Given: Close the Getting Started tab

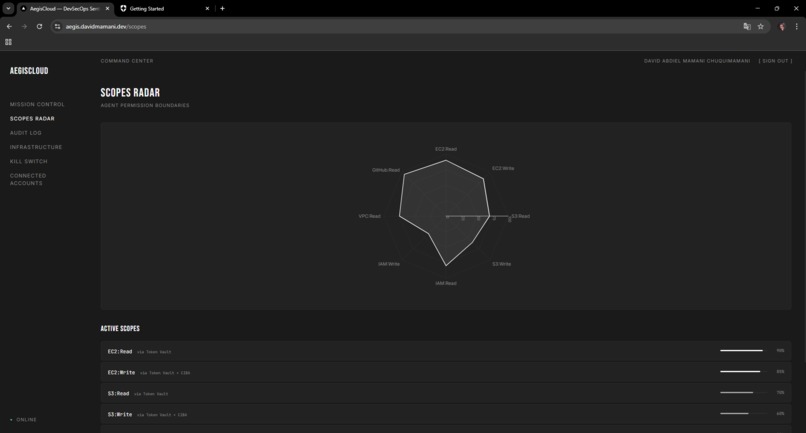Looking at the screenshot, I should tap(207, 8).
